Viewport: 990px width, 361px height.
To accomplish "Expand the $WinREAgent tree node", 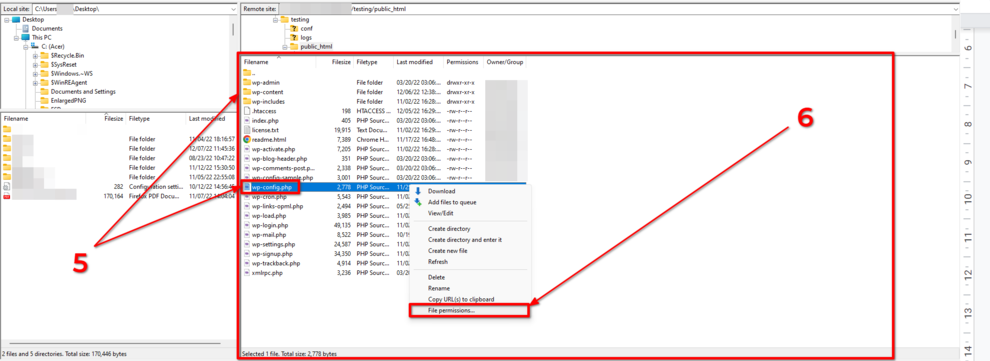I will pyautogui.click(x=35, y=83).
